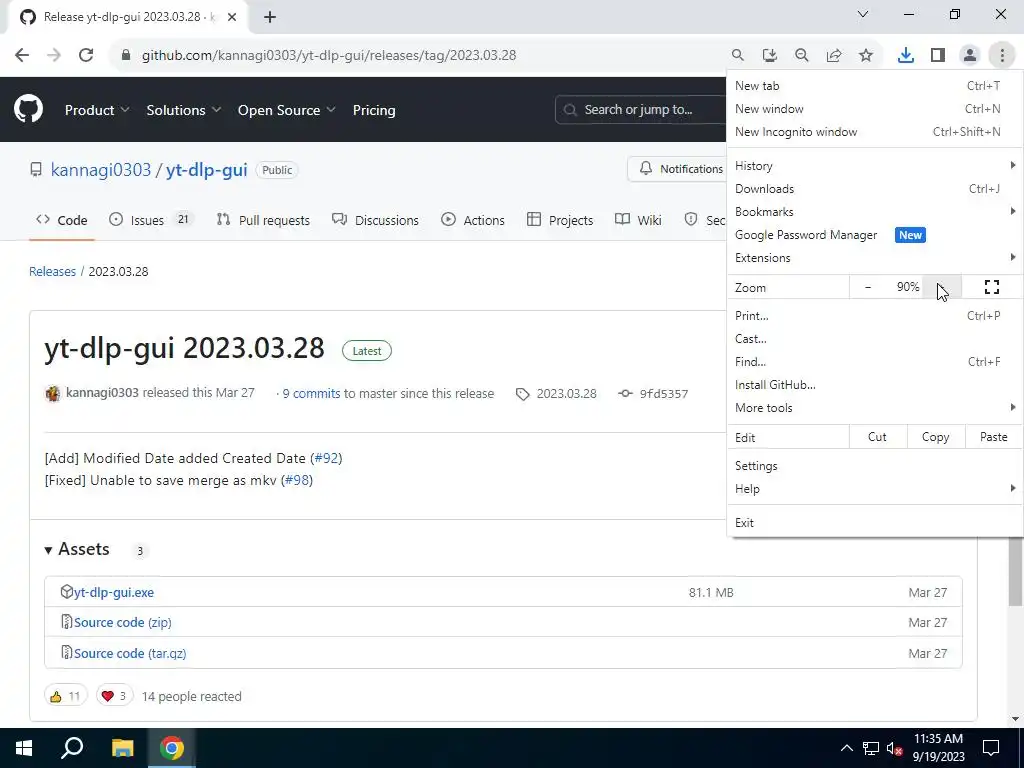Click the thumbs up reaction with 11
This screenshot has width=1024, height=768.
coord(65,696)
